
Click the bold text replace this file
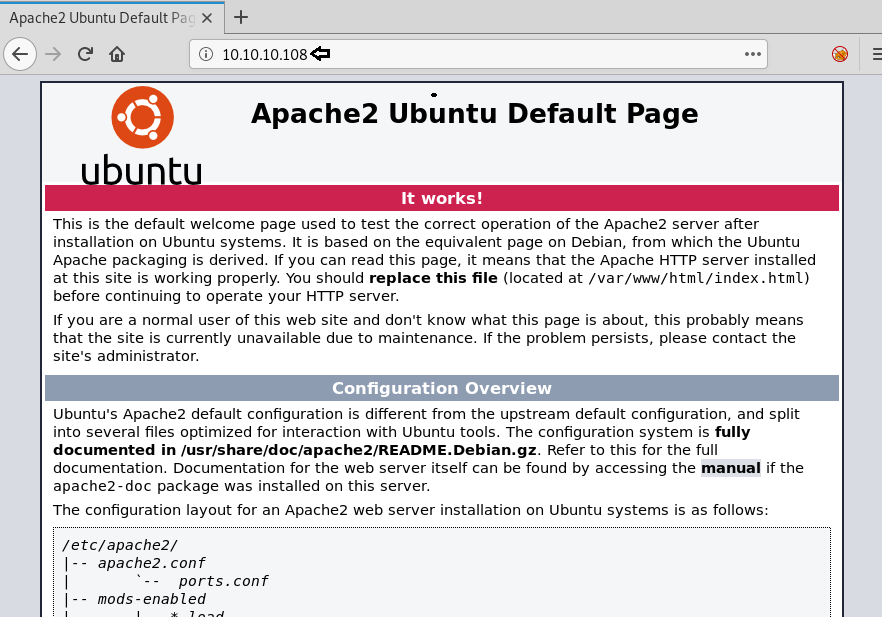433,278
